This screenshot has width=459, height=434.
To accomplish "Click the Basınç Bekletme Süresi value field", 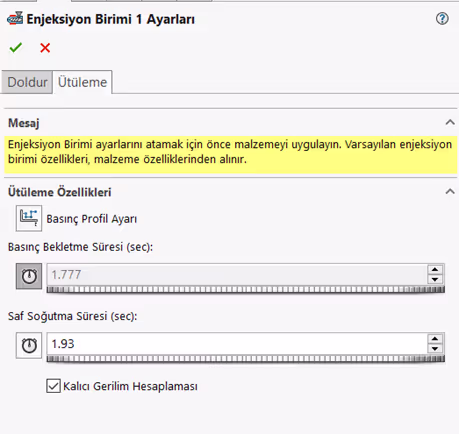I will point(237,275).
